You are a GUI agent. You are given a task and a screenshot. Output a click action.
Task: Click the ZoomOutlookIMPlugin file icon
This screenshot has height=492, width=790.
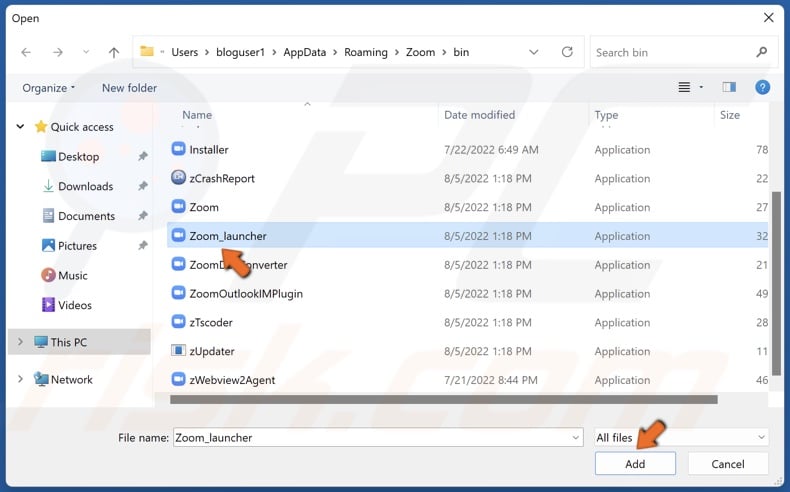coord(178,293)
